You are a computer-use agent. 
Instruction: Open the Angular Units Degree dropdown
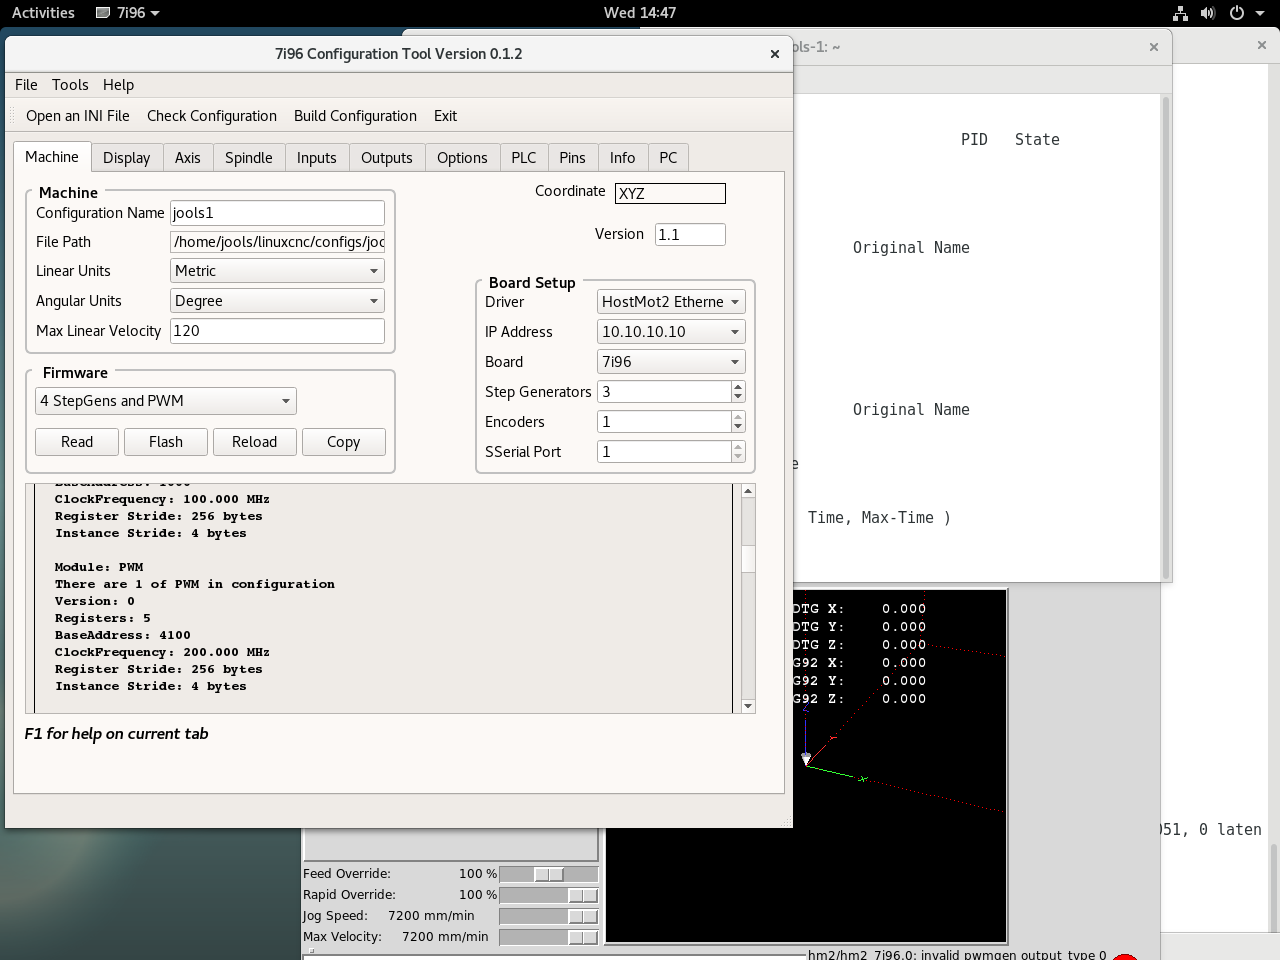[x=277, y=301]
